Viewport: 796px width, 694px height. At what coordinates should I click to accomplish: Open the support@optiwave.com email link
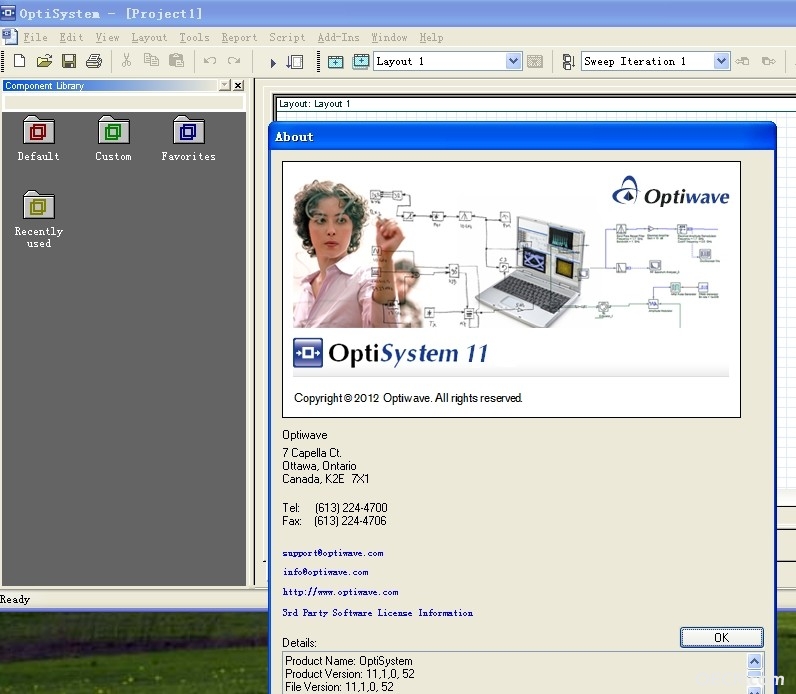click(333, 553)
